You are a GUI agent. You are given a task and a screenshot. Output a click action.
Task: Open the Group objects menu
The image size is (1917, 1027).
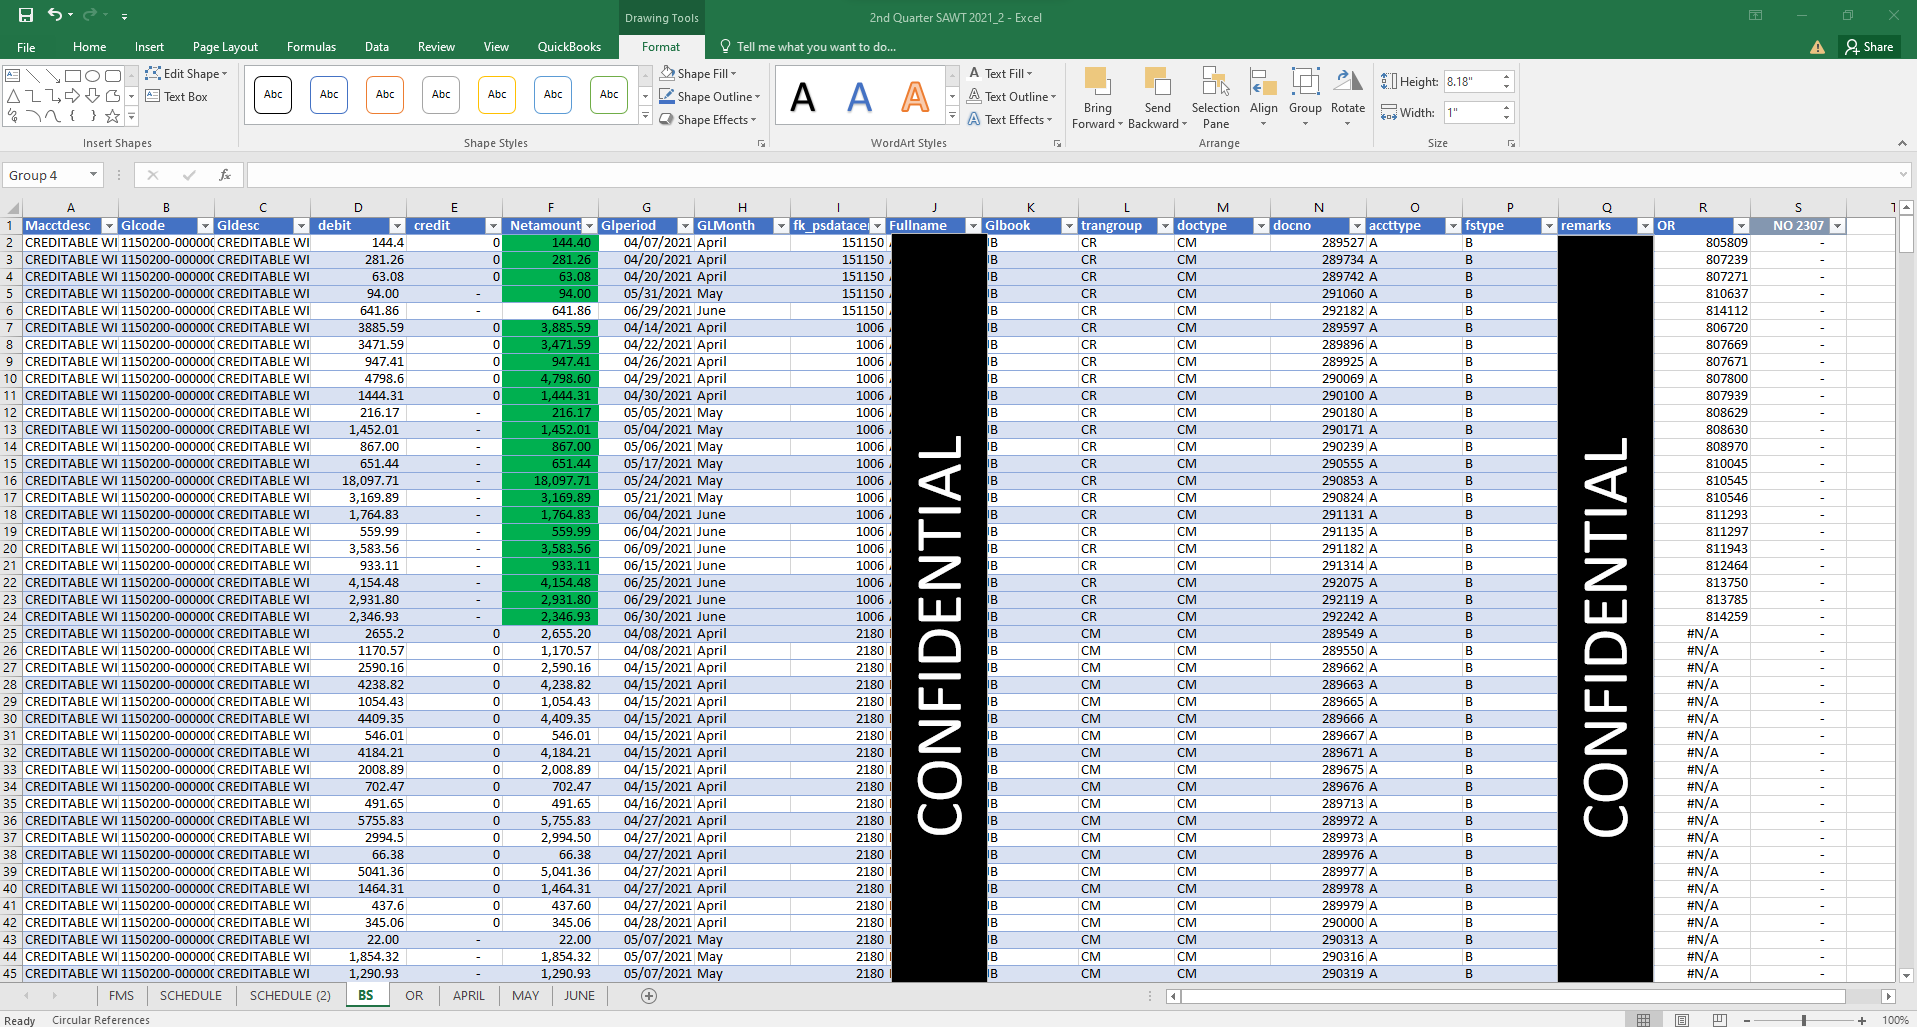point(1305,98)
